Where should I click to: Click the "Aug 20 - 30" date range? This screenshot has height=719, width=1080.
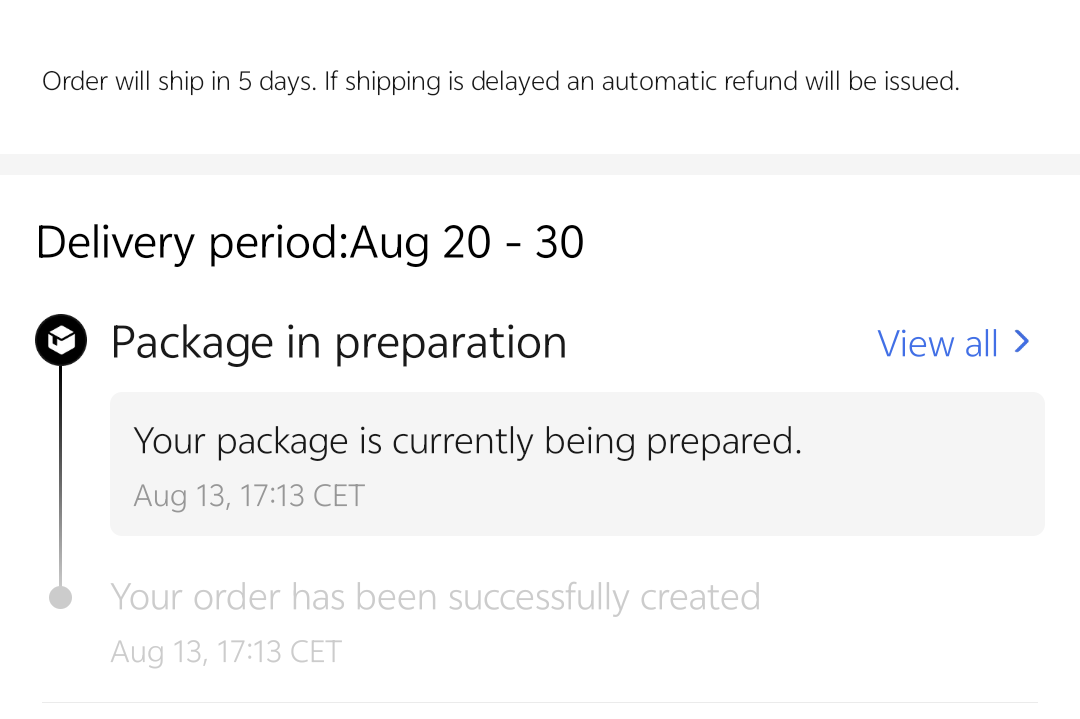coord(467,243)
